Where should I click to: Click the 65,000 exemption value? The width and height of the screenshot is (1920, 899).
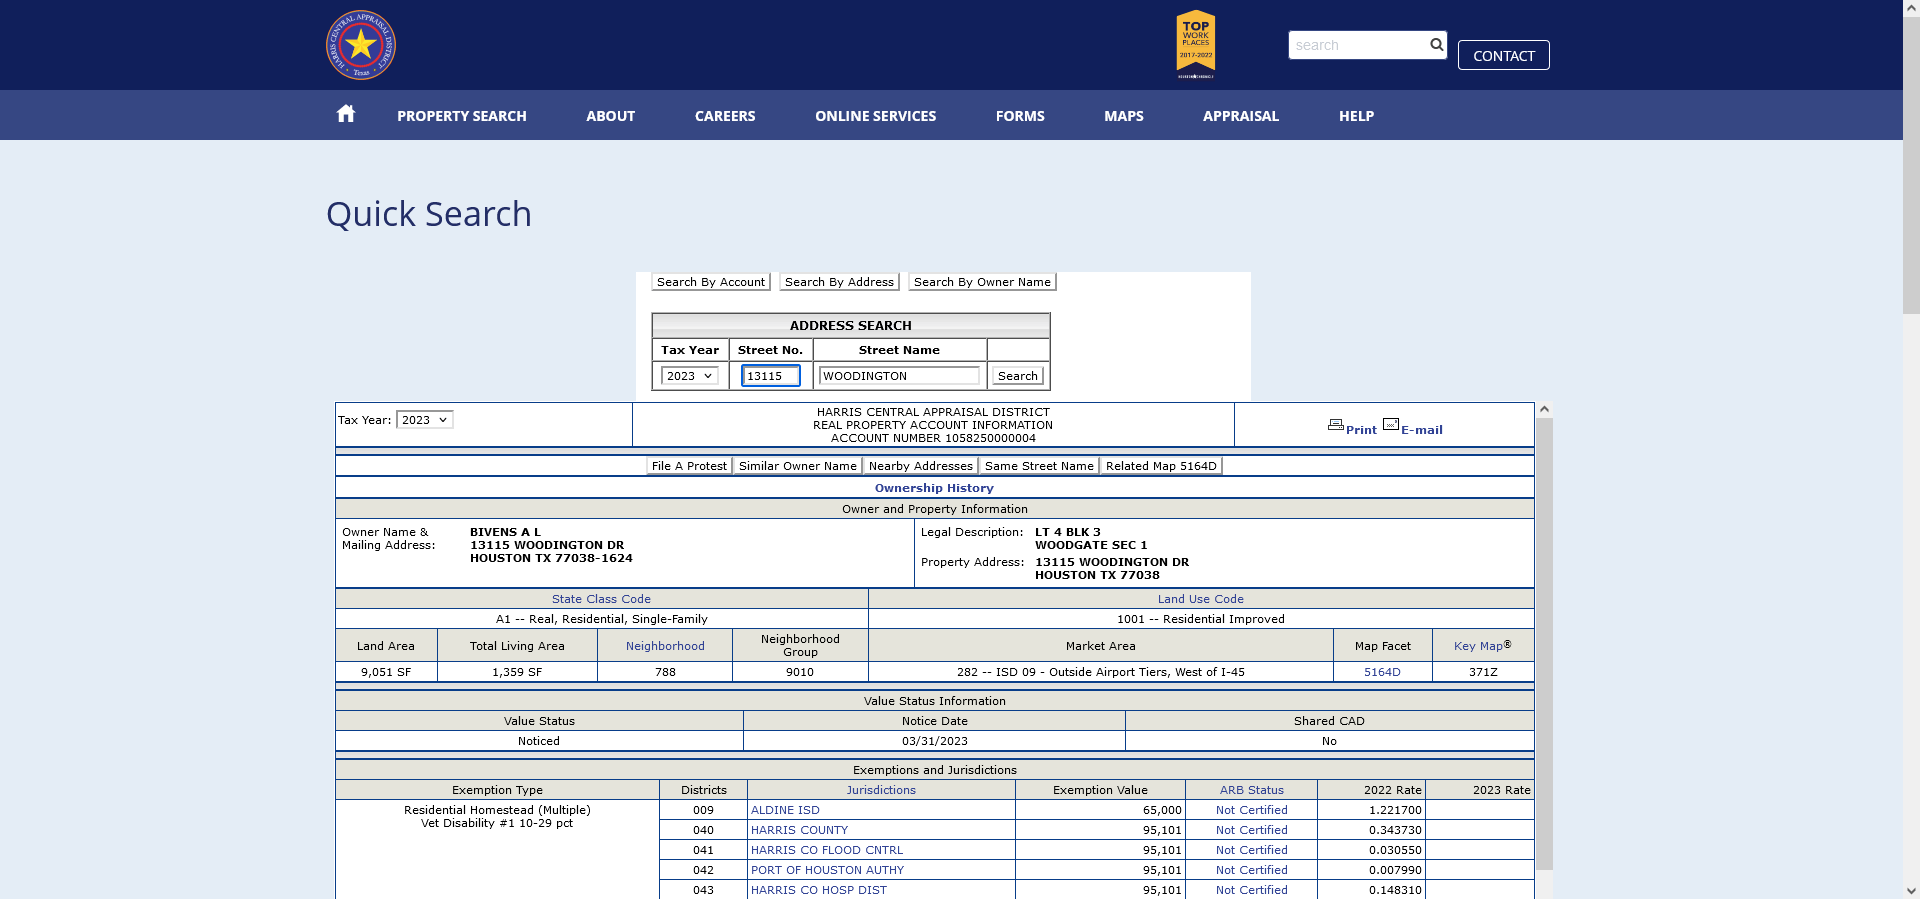point(1162,810)
